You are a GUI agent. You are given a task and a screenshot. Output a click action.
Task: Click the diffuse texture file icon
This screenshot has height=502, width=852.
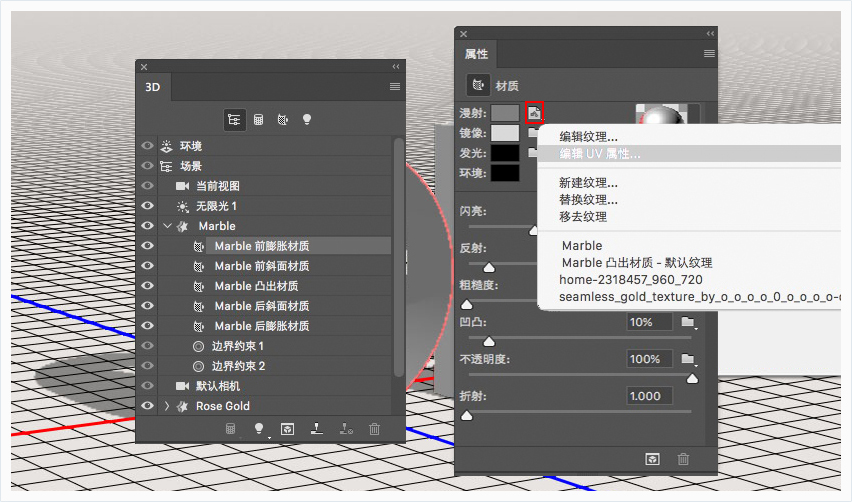point(535,112)
